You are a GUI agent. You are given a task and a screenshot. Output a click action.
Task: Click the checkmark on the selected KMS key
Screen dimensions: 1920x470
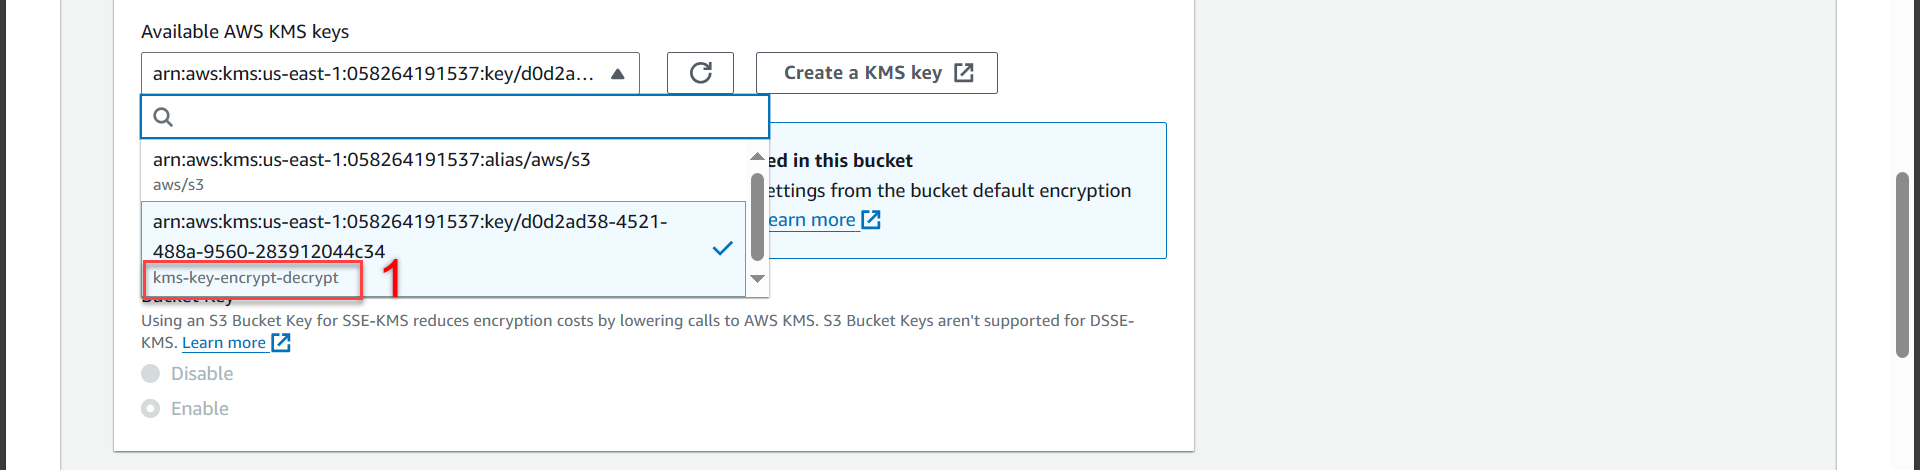[x=722, y=248]
